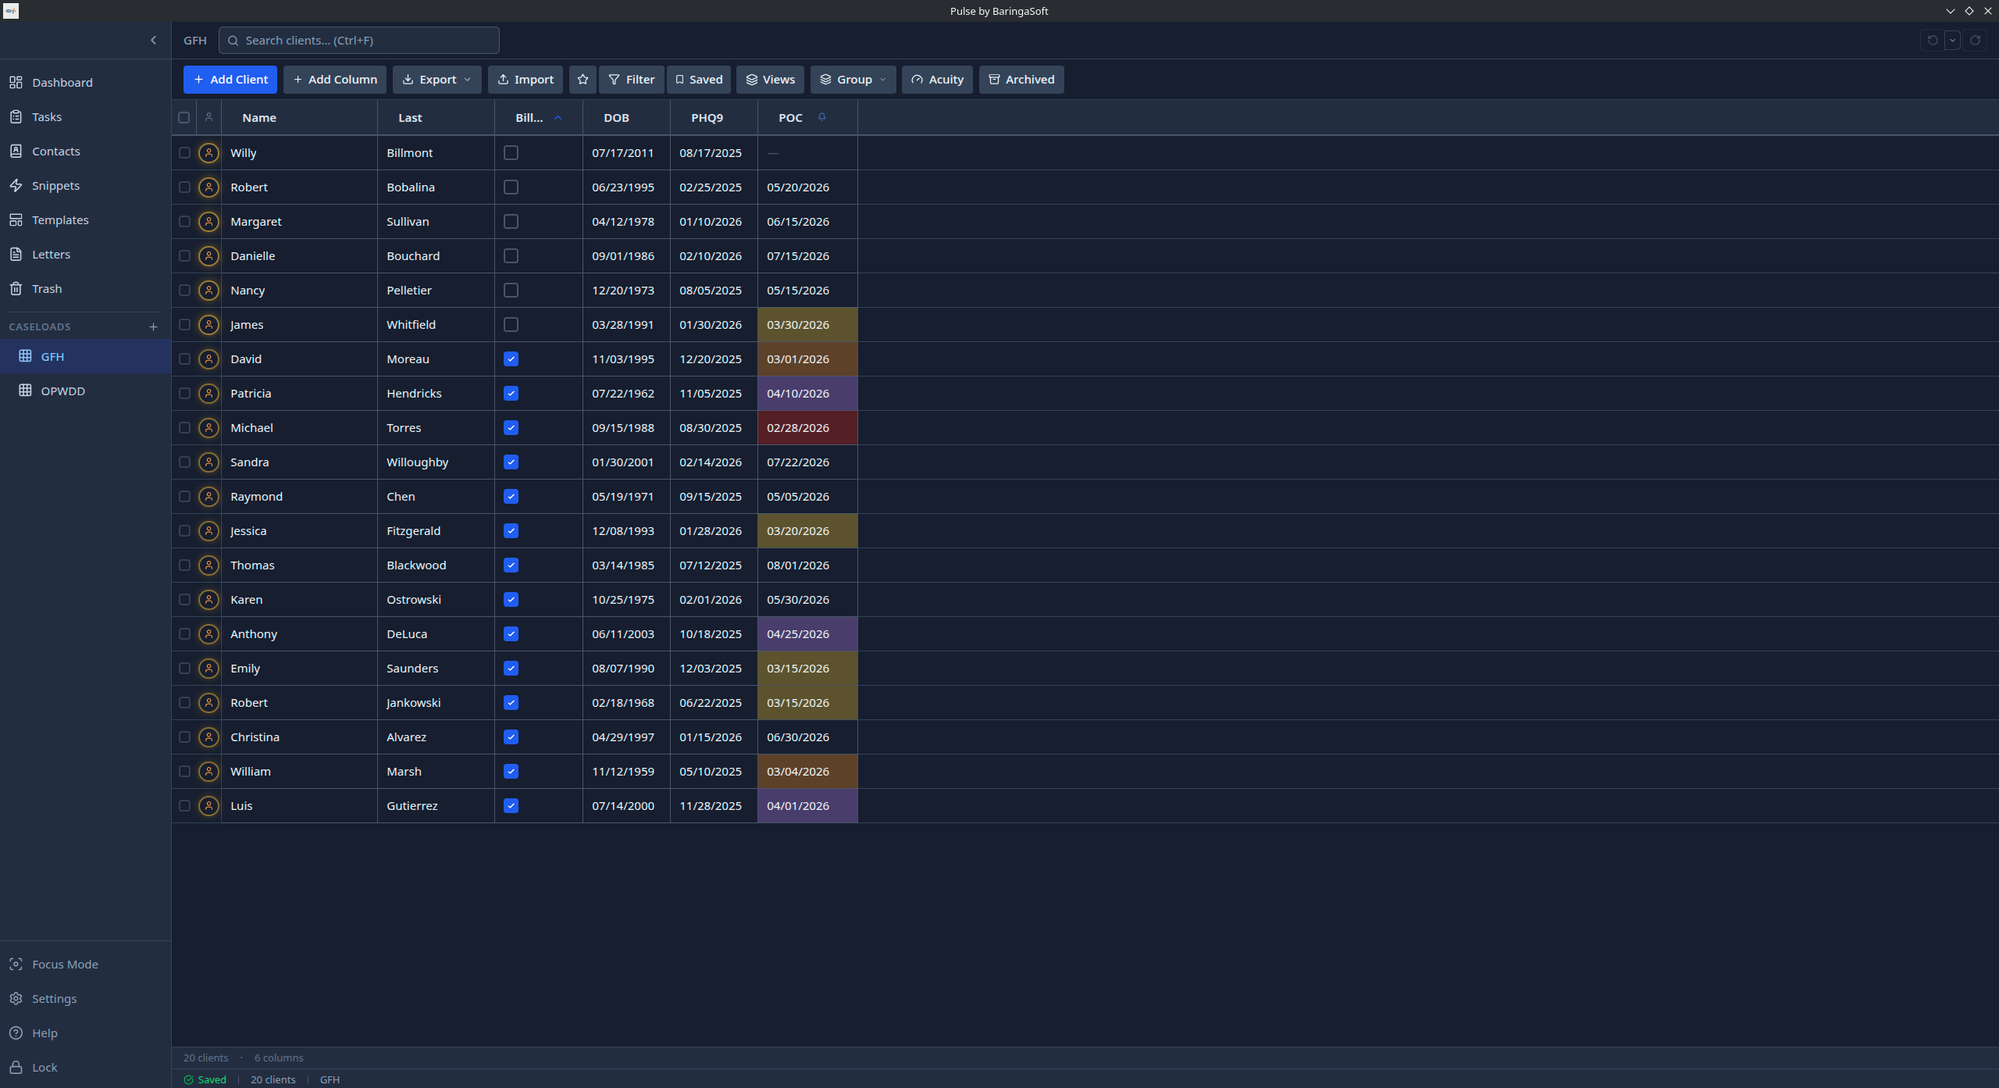The width and height of the screenshot is (1999, 1088).
Task: Click inside the client search field
Action: pyautogui.click(x=358, y=40)
